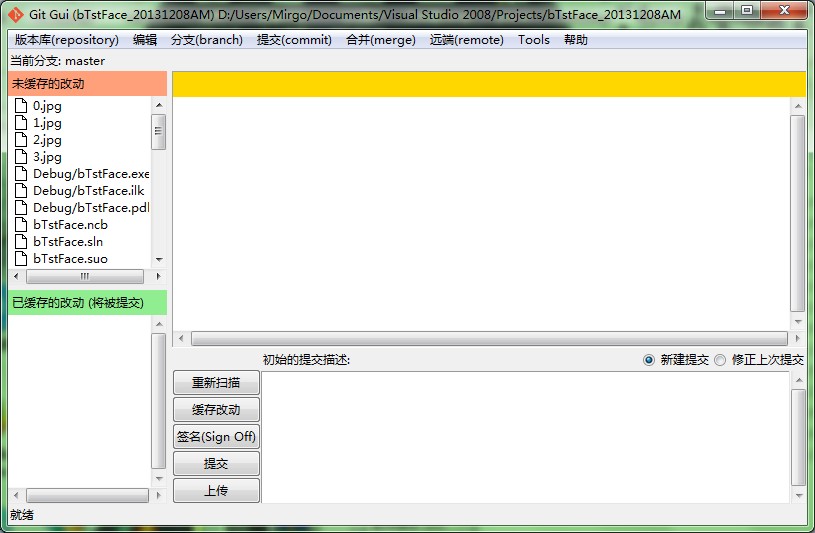Click the 未缓存的改动 header
The width and height of the screenshot is (815, 533).
(87, 84)
